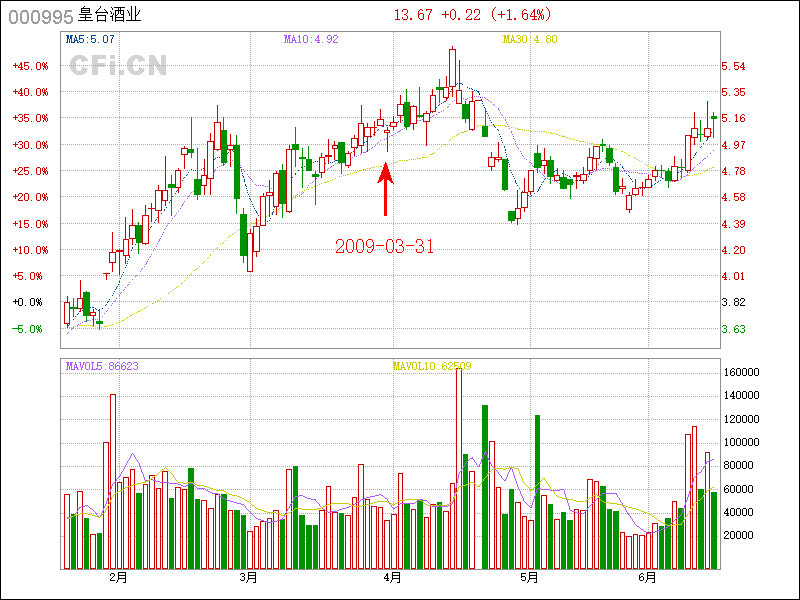Click the price change +0.22
Screen dimensions: 800x600
[x=461, y=15]
